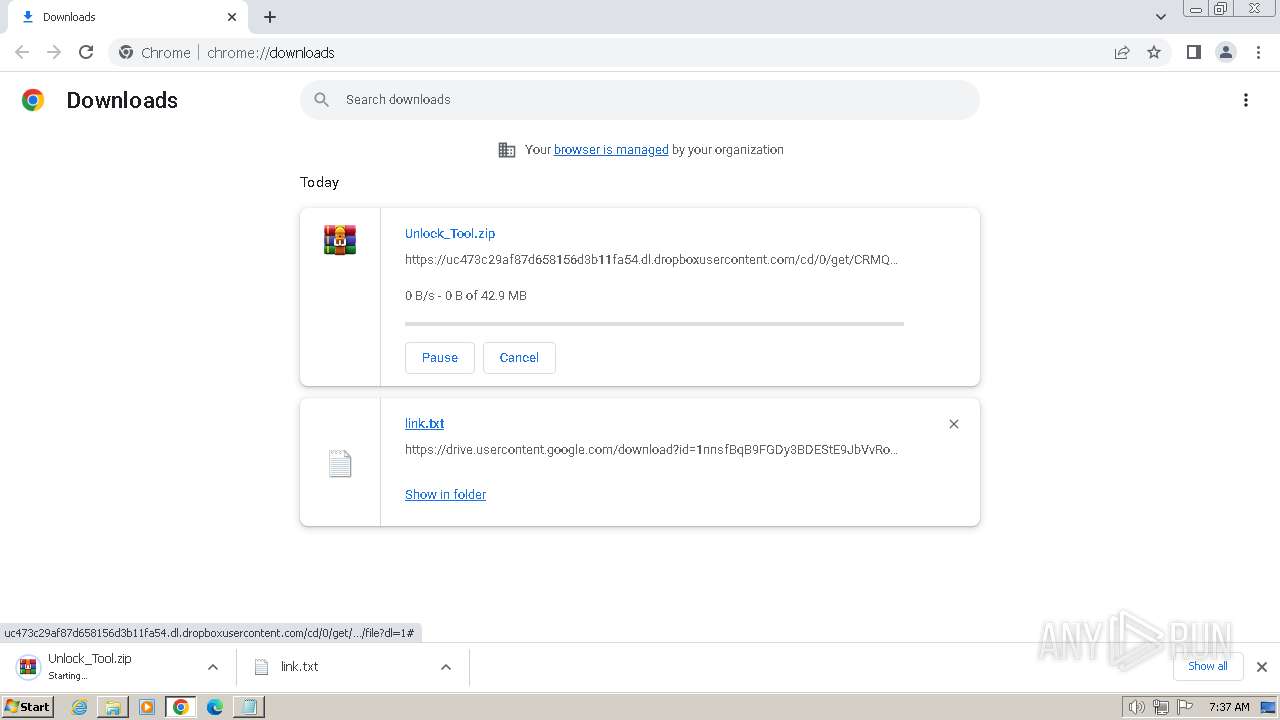Click the browser forward arrow

point(54,52)
